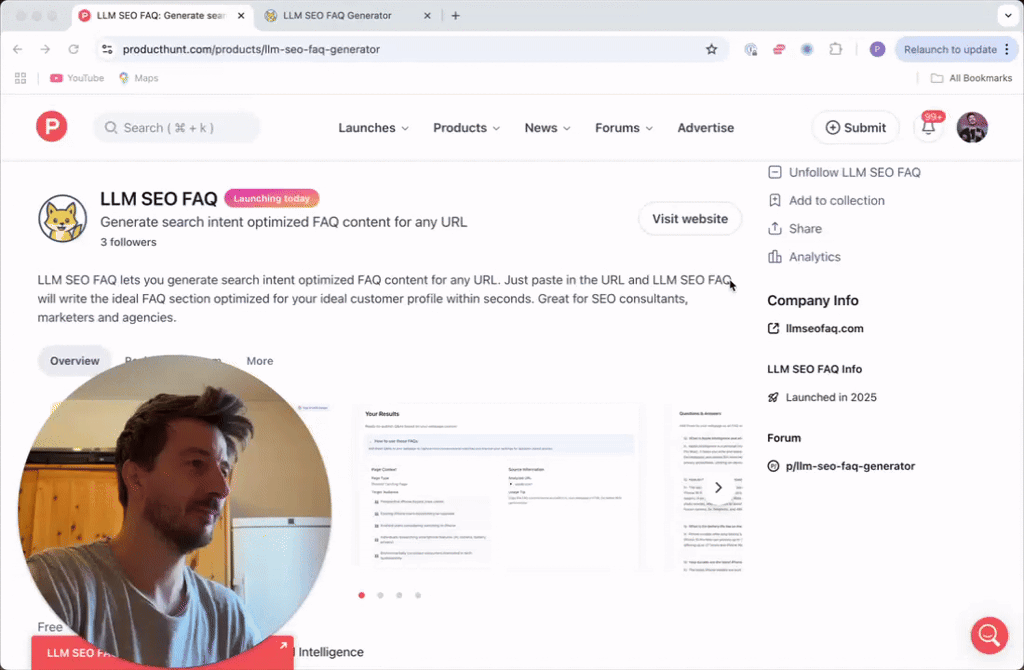Click Share in the sidebar

point(795,229)
